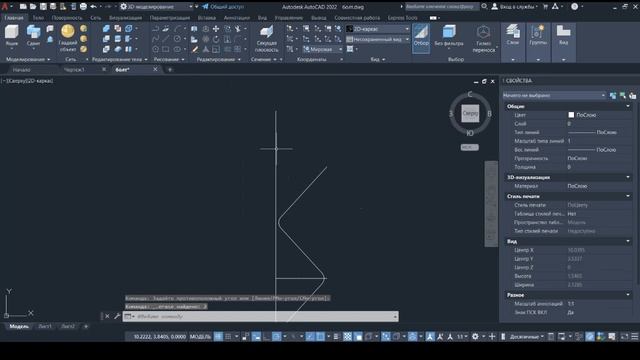Image resolution: width=640 pixels, height=360 pixels.
Task: Collapse the Plot style (Стиль печати) section
Action: (628, 196)
